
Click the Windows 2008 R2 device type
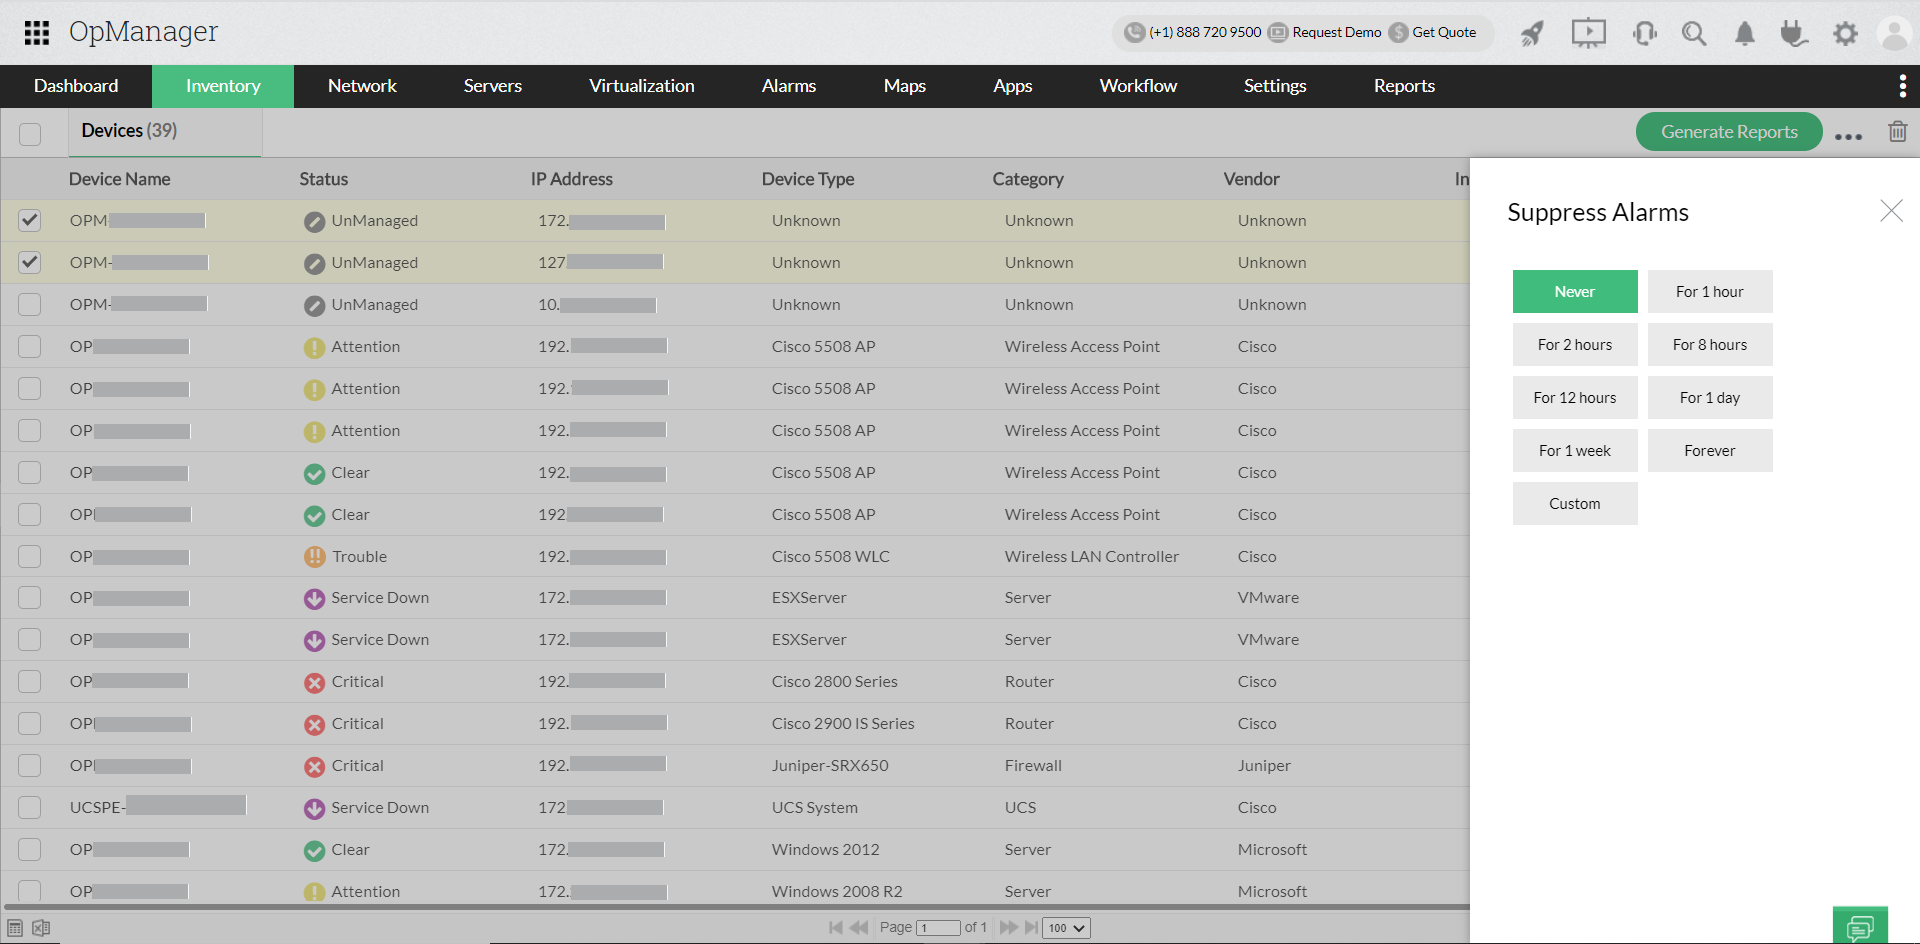coord(837,892)
